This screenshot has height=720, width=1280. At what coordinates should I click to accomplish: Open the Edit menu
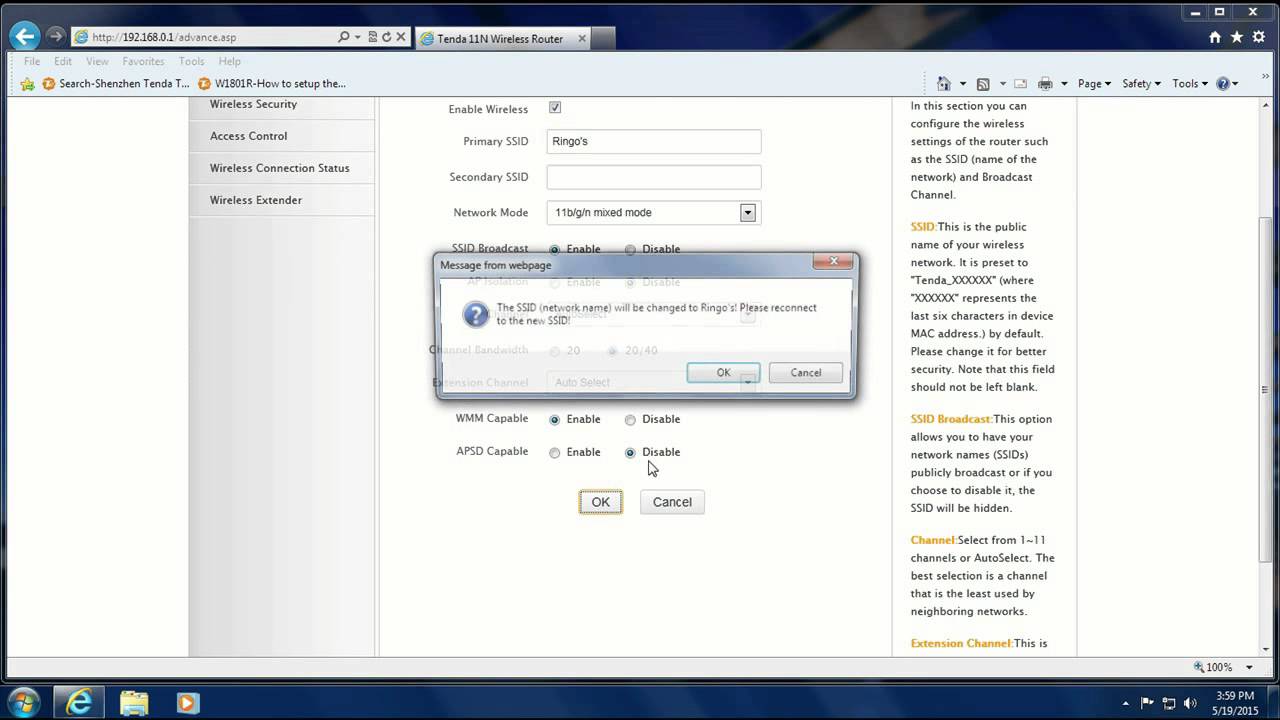point(63,61)
